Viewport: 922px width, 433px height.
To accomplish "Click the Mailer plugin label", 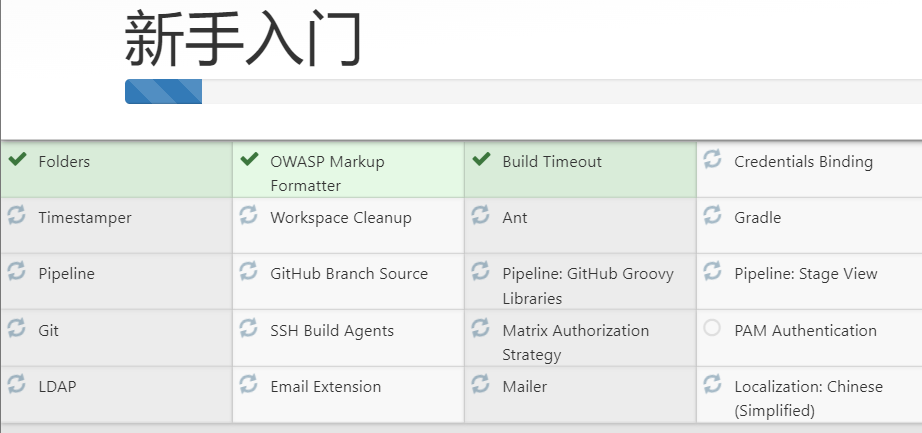I will (525, 387).
